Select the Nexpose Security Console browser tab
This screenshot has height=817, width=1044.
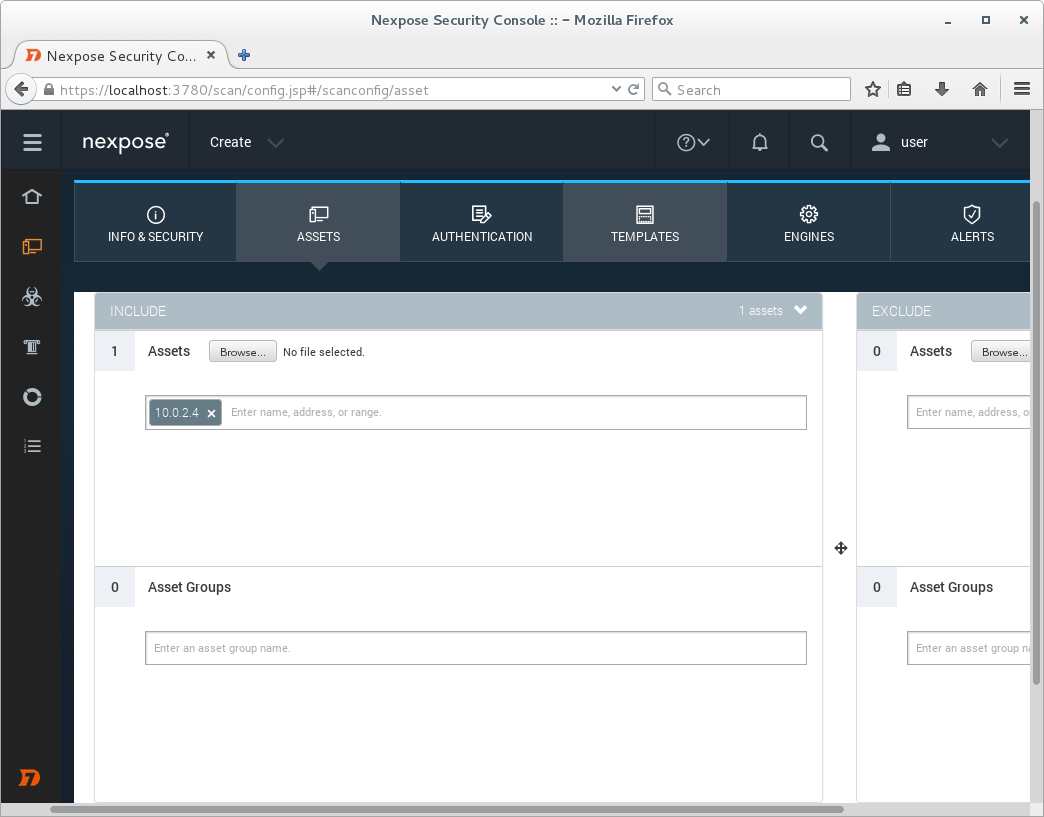click(x=120, y=55)
